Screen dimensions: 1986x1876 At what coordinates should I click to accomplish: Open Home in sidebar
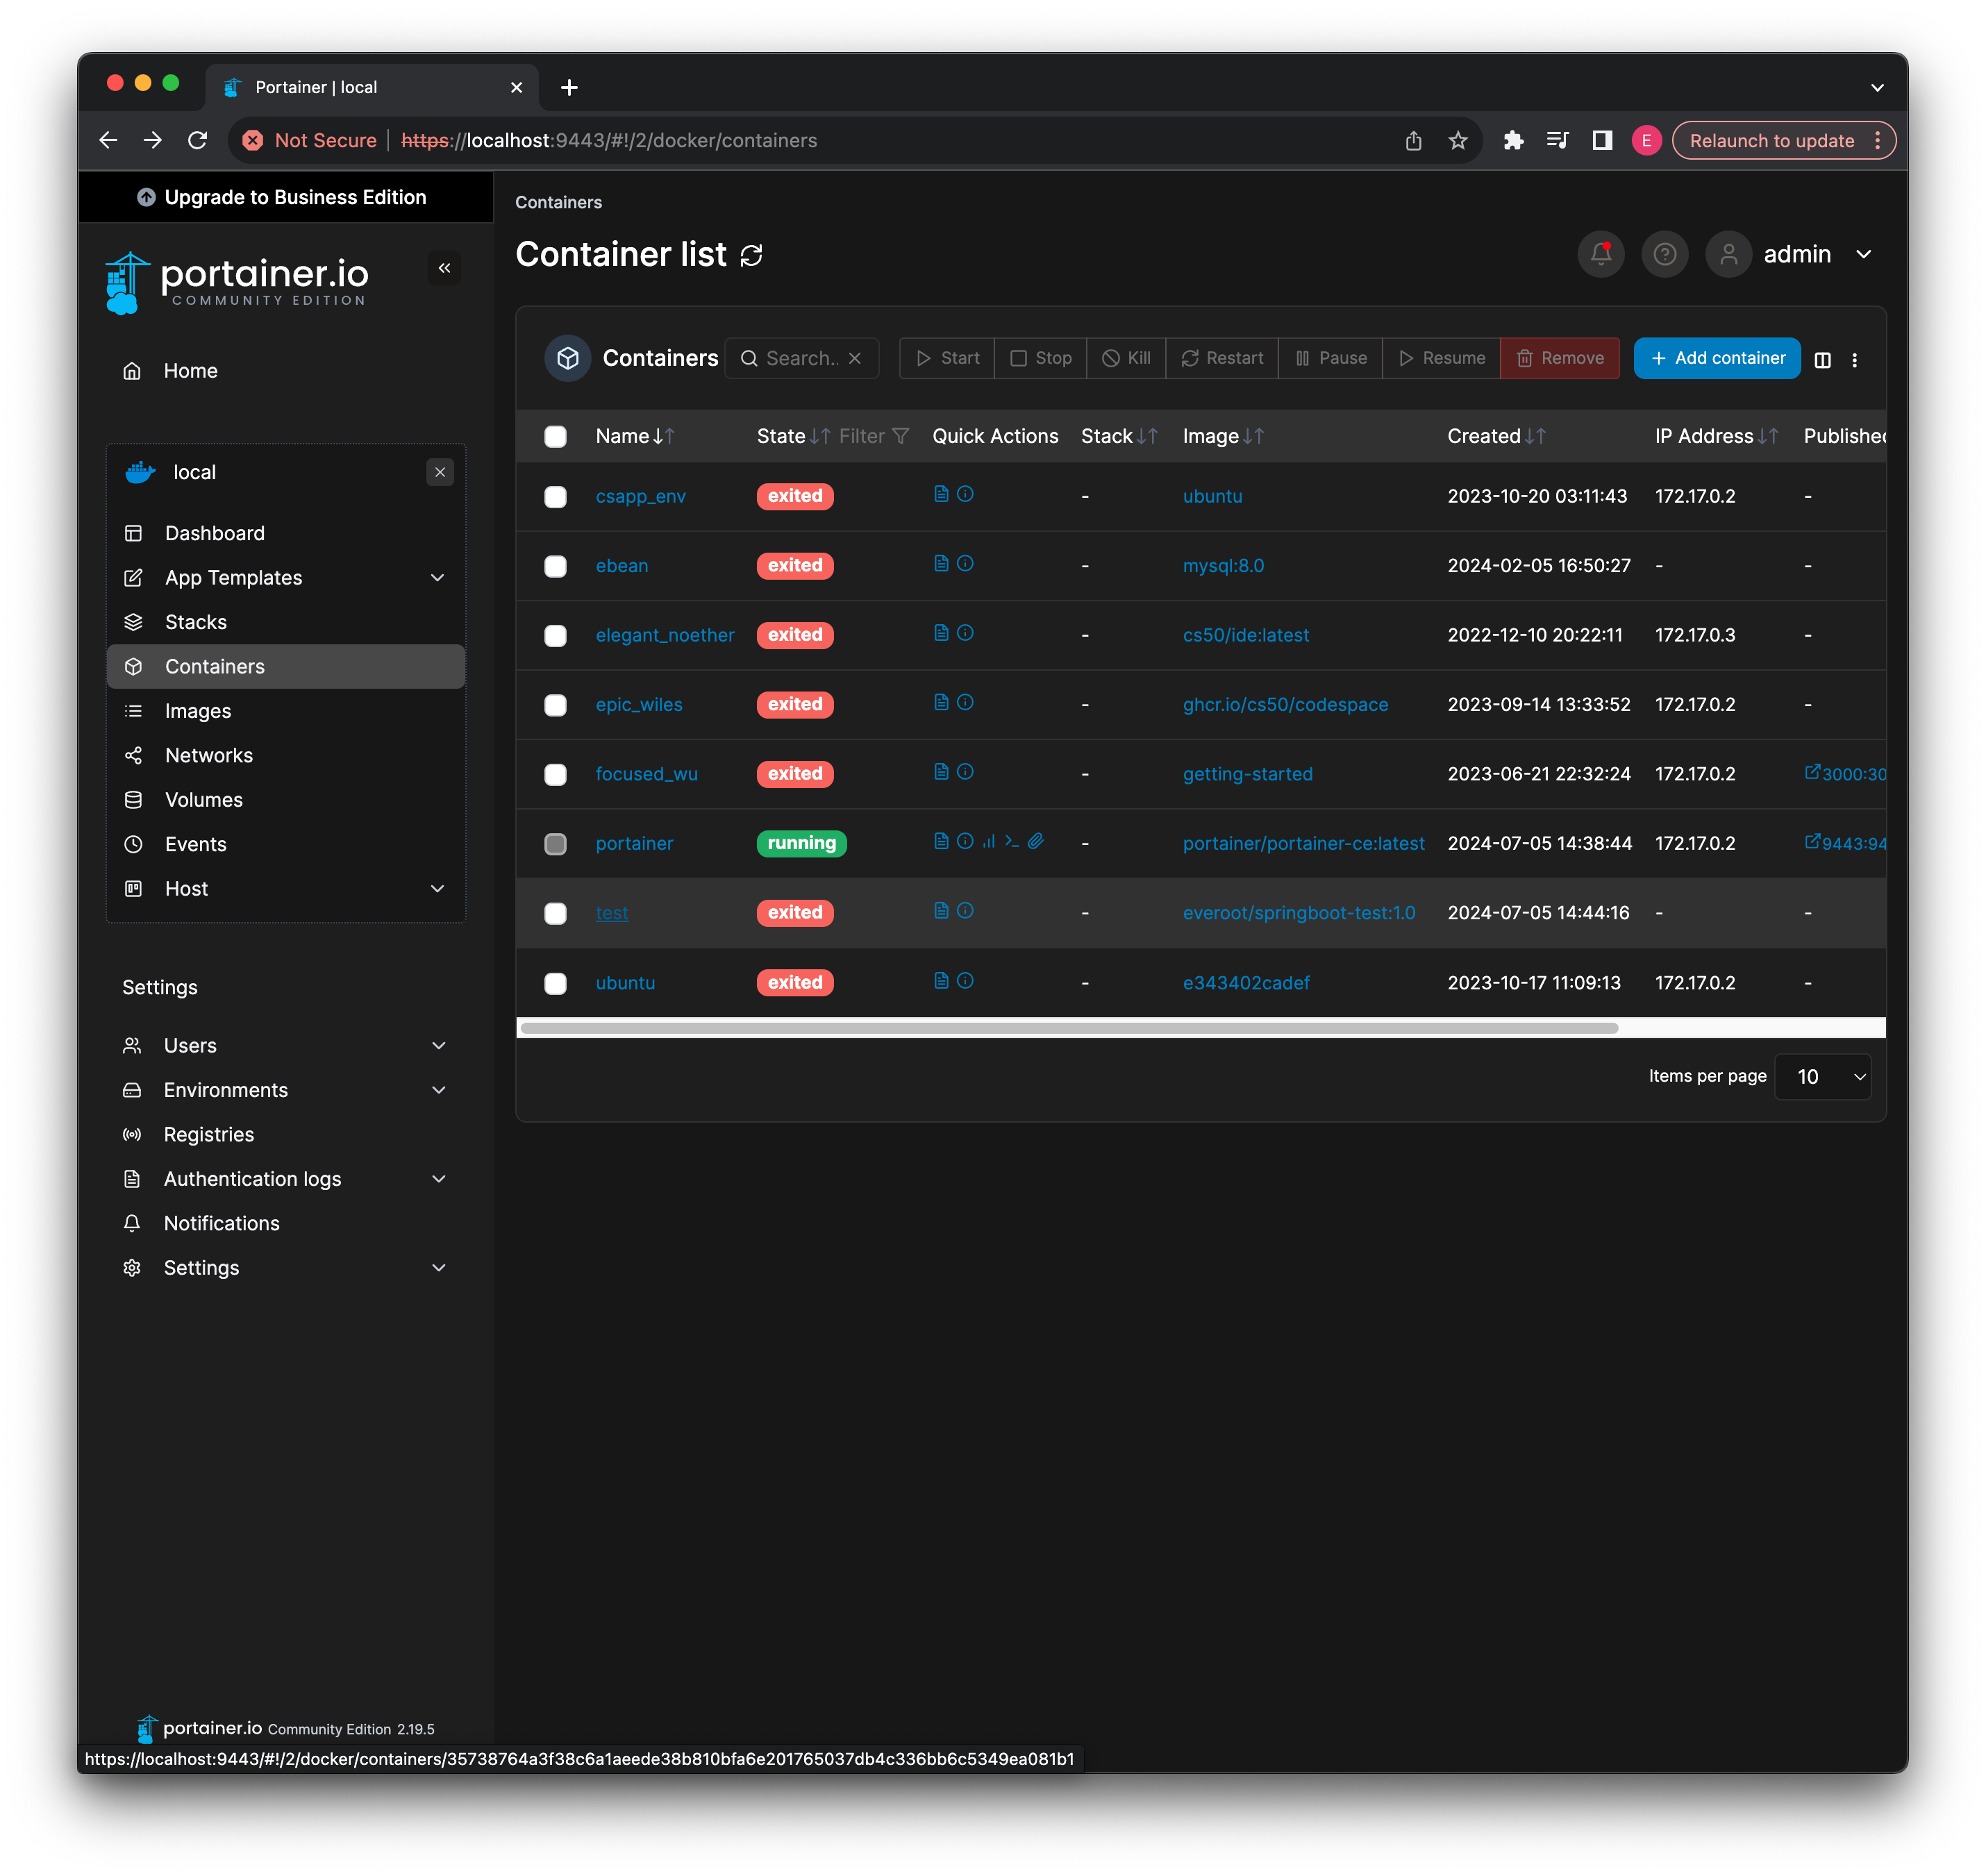[x=285, y=371]
